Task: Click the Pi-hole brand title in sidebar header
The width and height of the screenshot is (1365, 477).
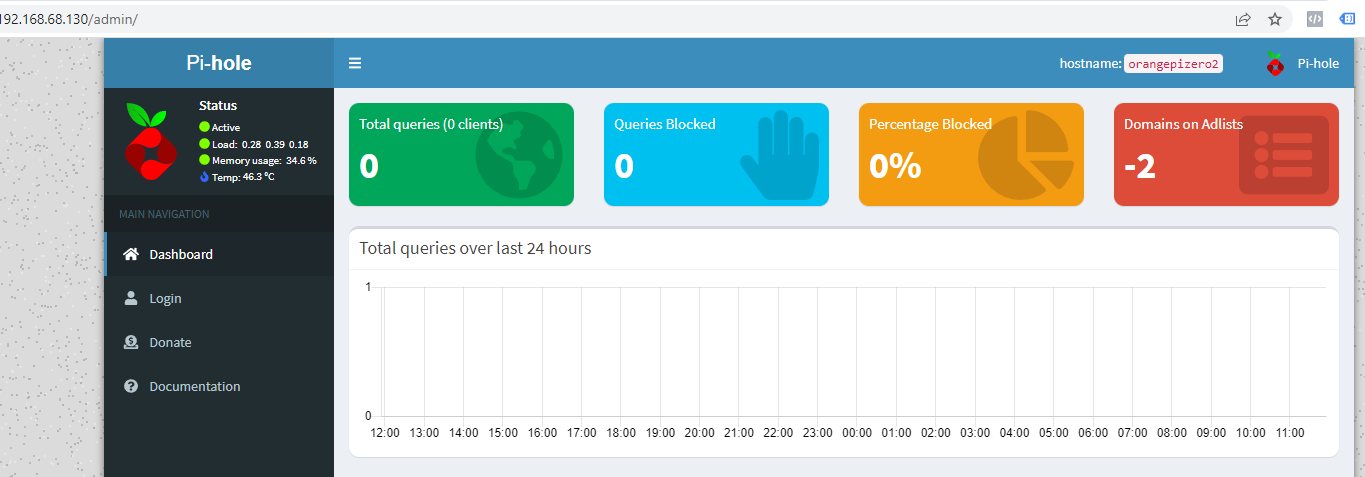Action: coord(219,63)
